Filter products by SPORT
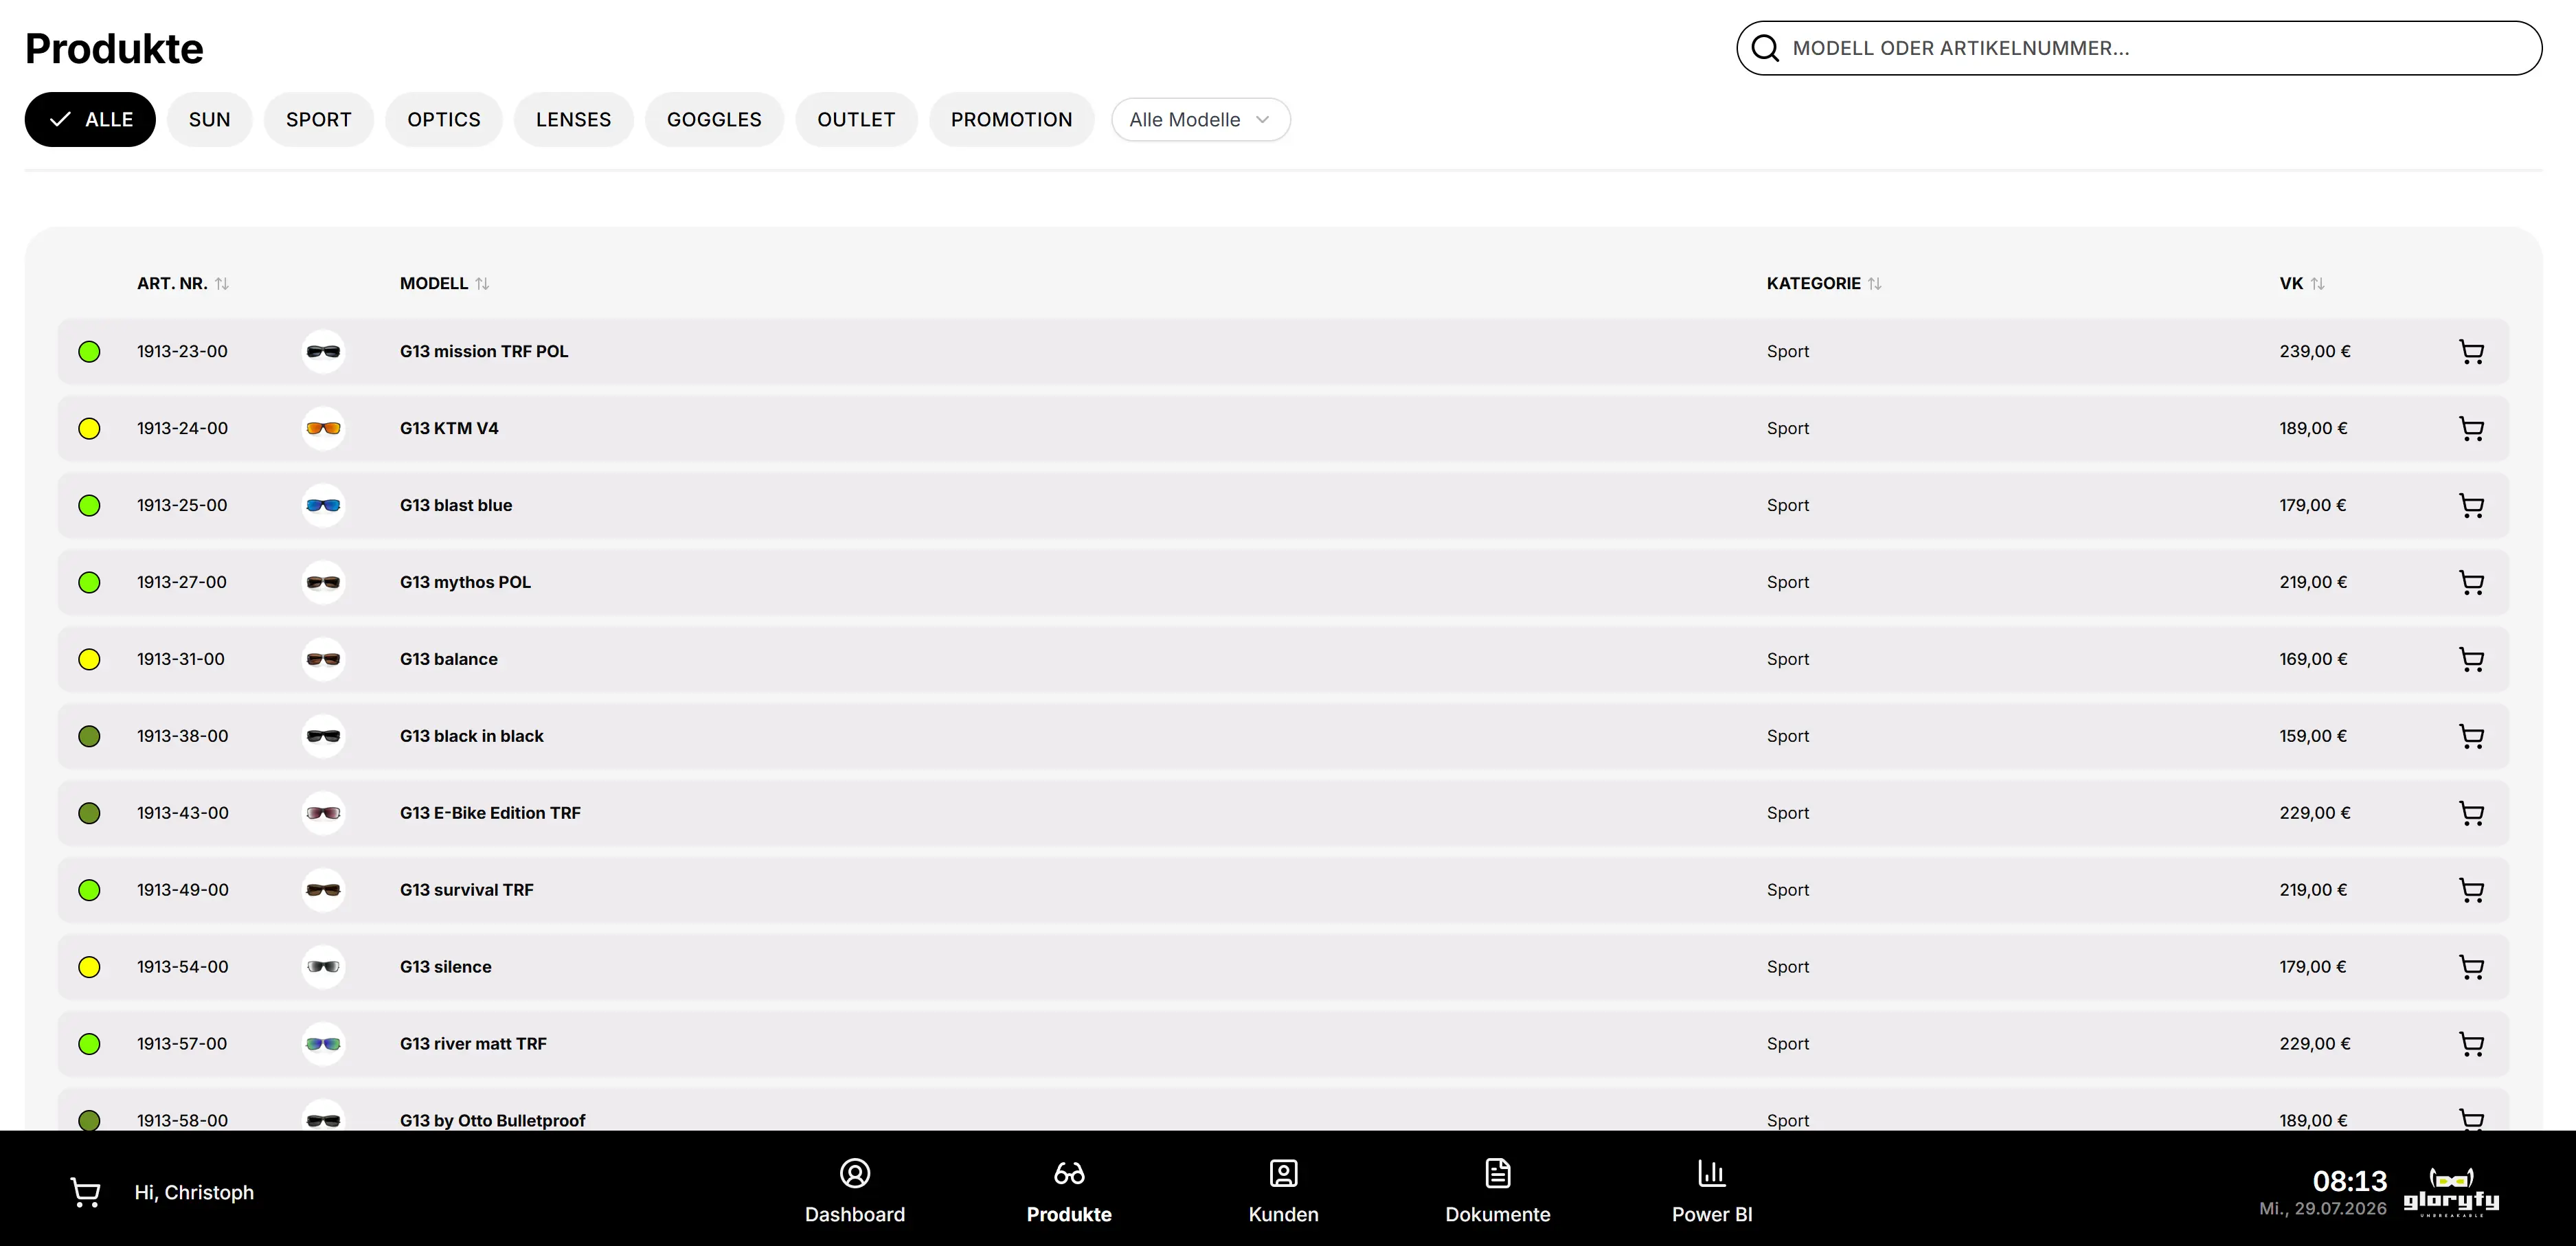 tap(319, 120)
